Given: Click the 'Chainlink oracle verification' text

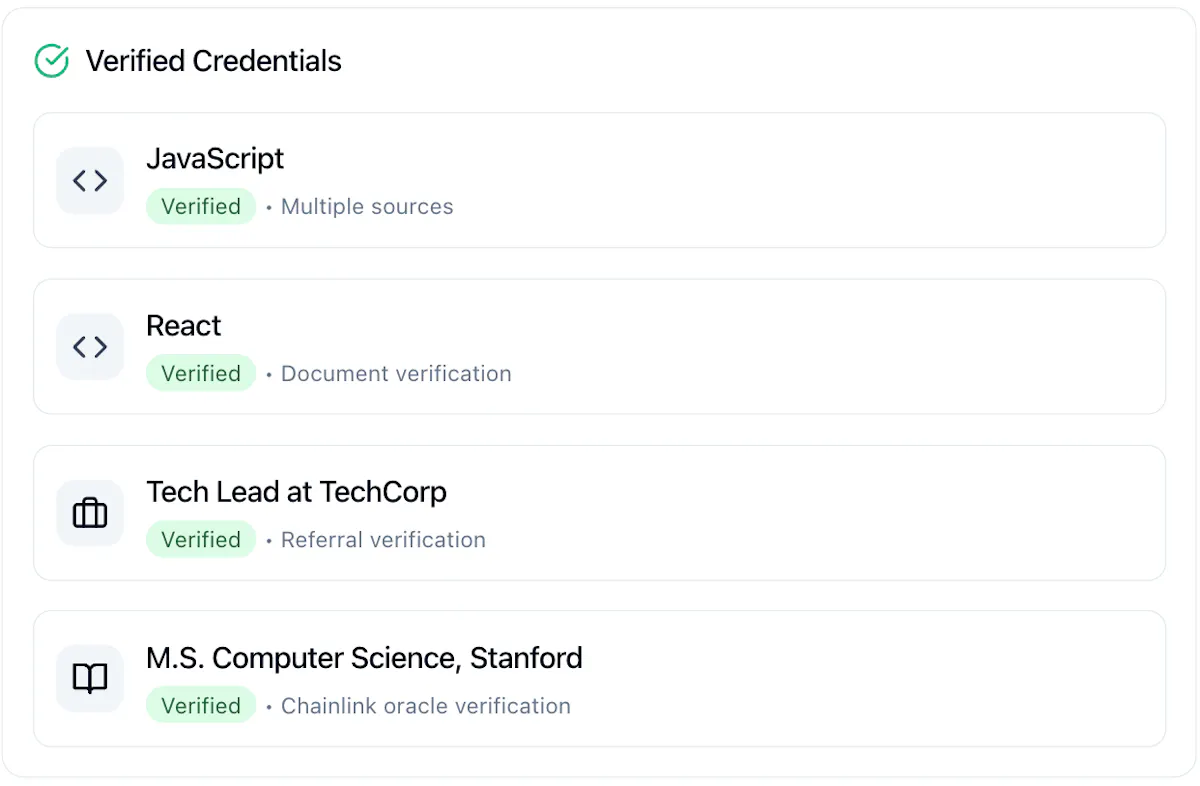Looking at the screenshot, I should tap(426, 706).
